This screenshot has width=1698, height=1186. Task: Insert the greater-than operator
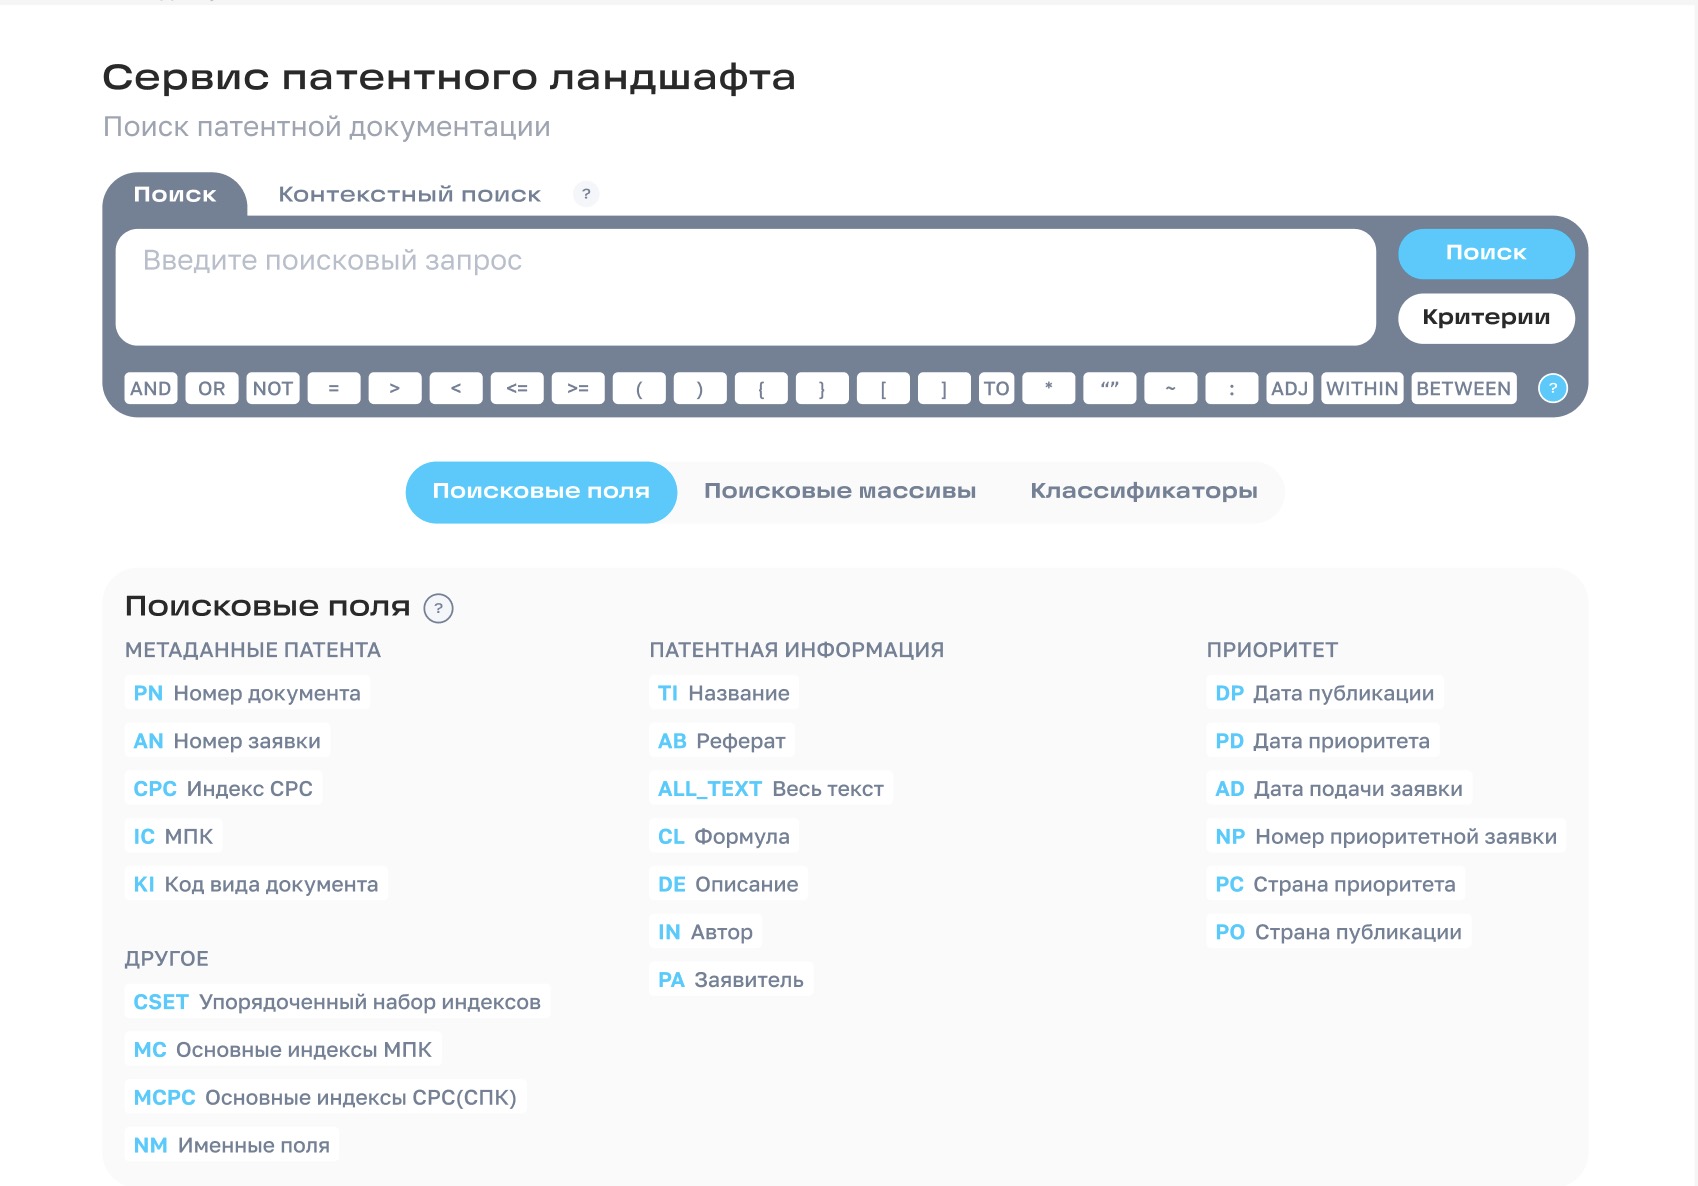395,388
